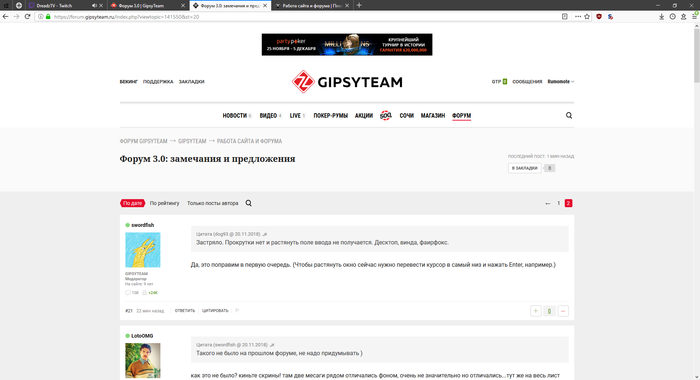Toggle reader view icon in the address bar
This screenshot has height=380, width=700.
point(565,17)
